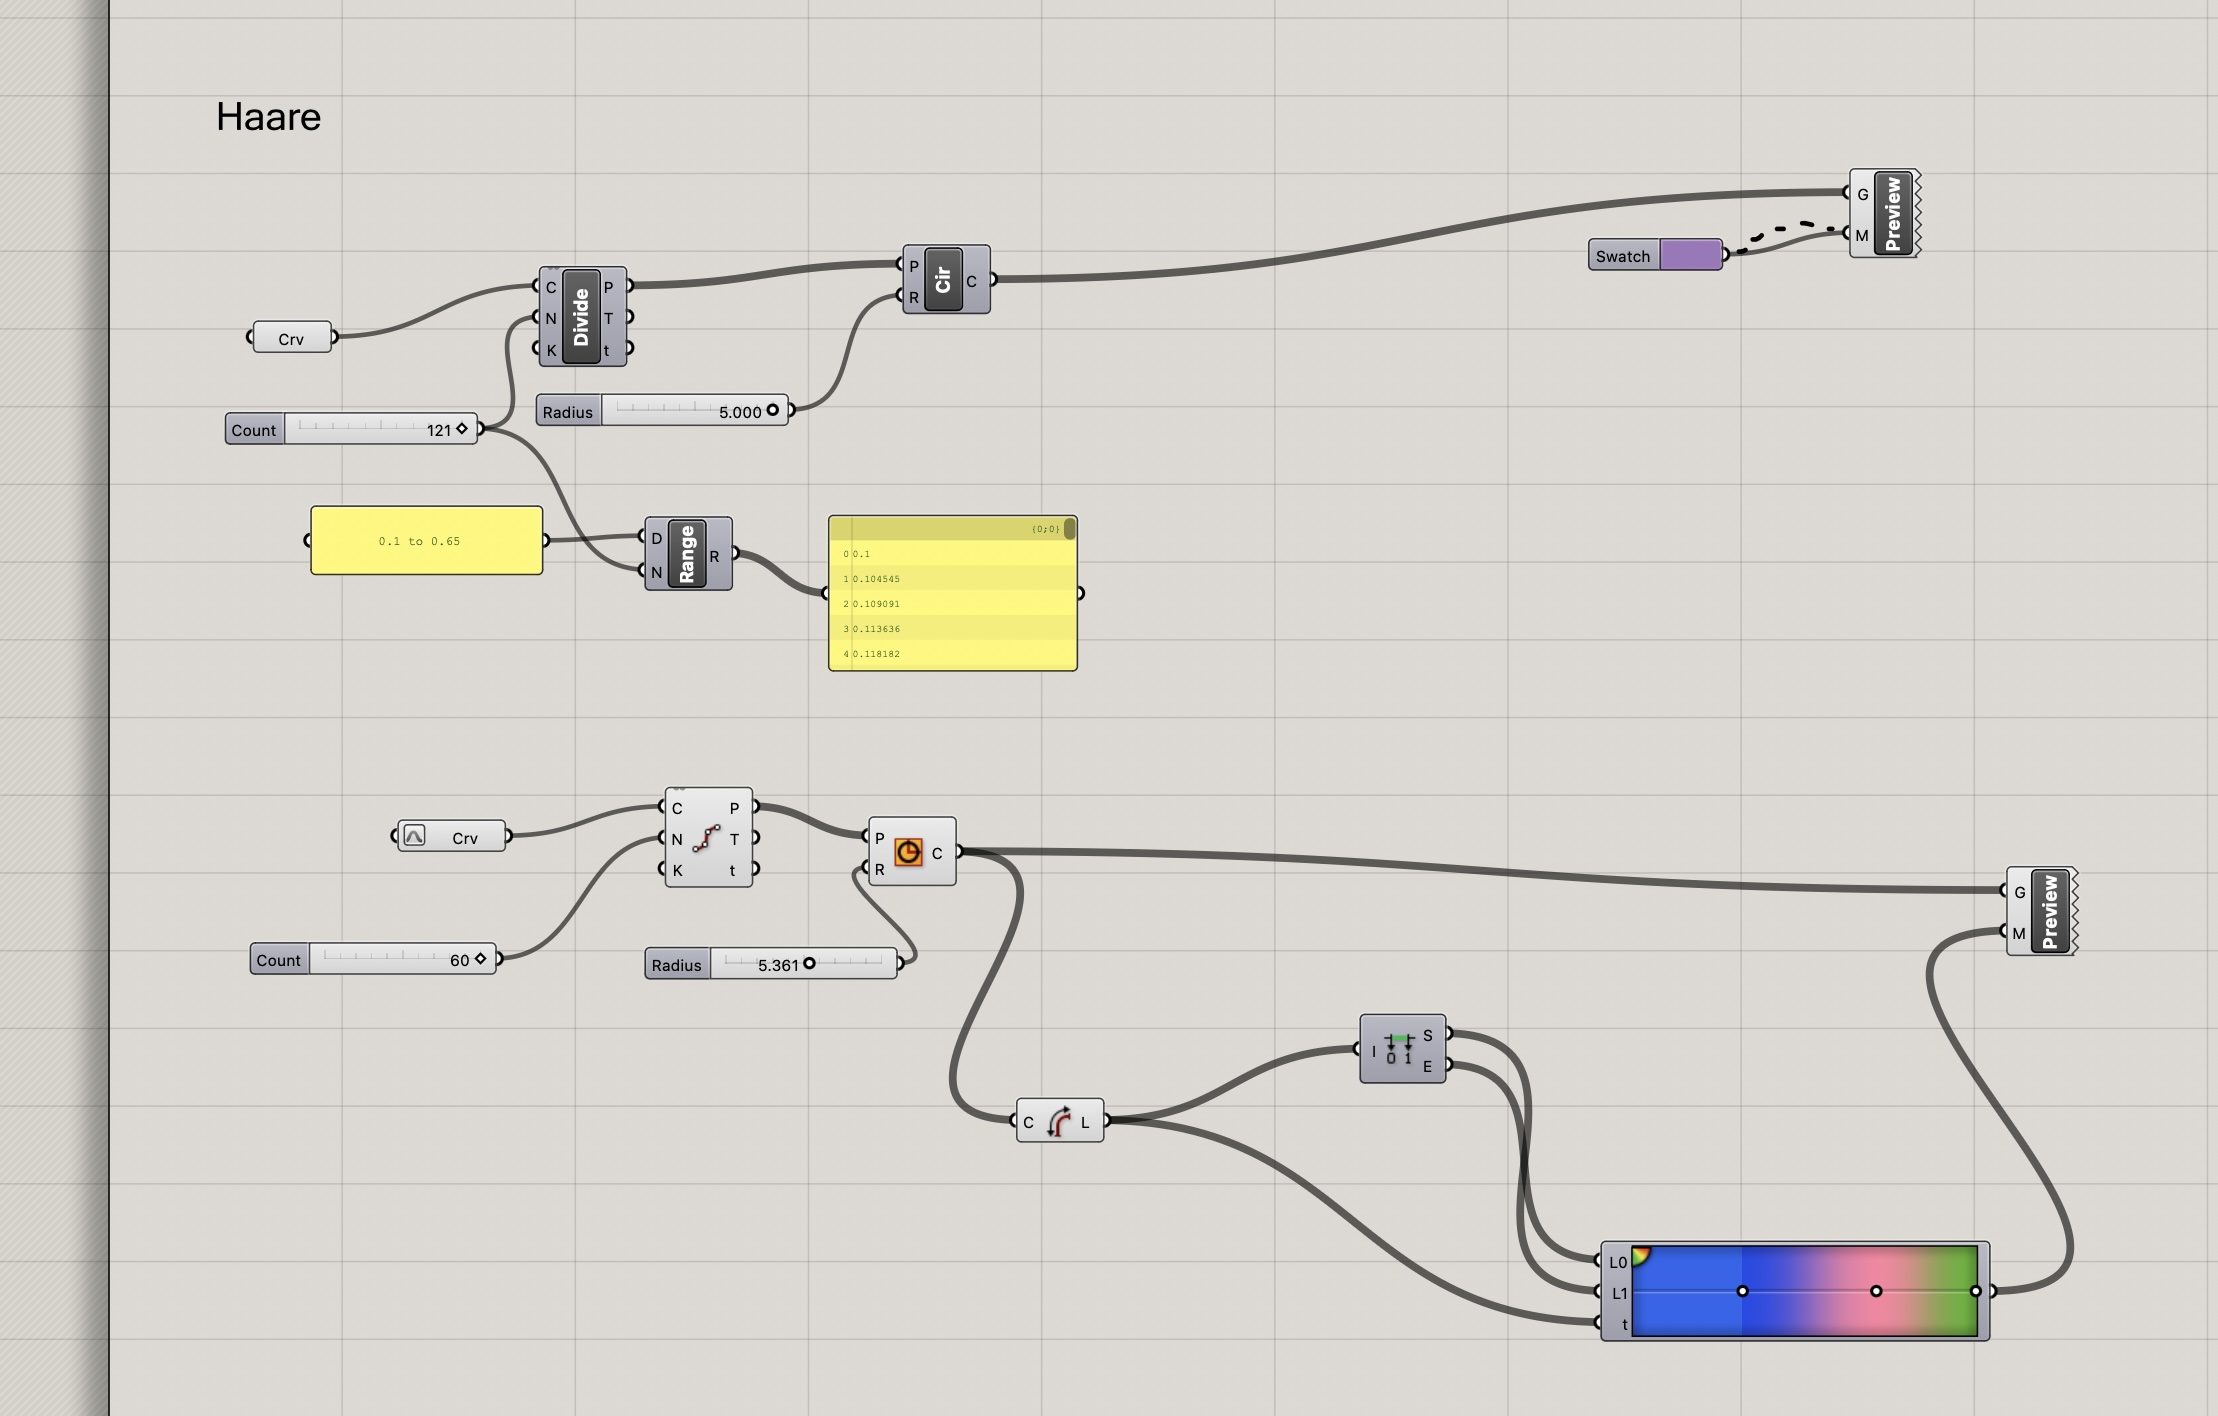Image resolution: width=2218 pixels, height=1416 pixels.
Task: Click the scrollbar on the yellow output panel
Action: [1070, 531]
